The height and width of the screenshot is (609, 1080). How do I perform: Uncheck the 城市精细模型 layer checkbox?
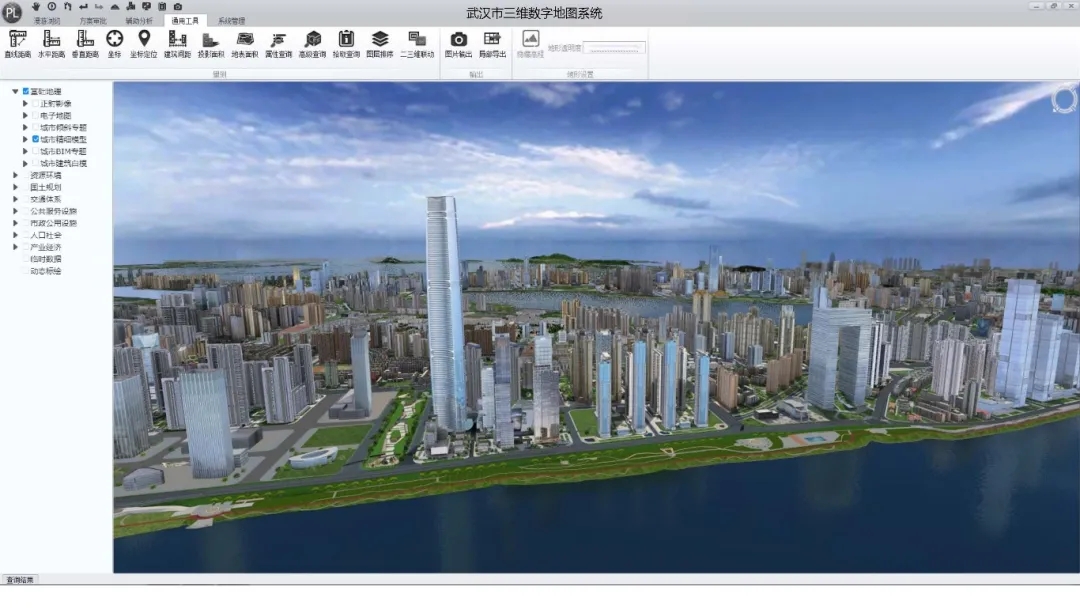[x=36, y=139]
